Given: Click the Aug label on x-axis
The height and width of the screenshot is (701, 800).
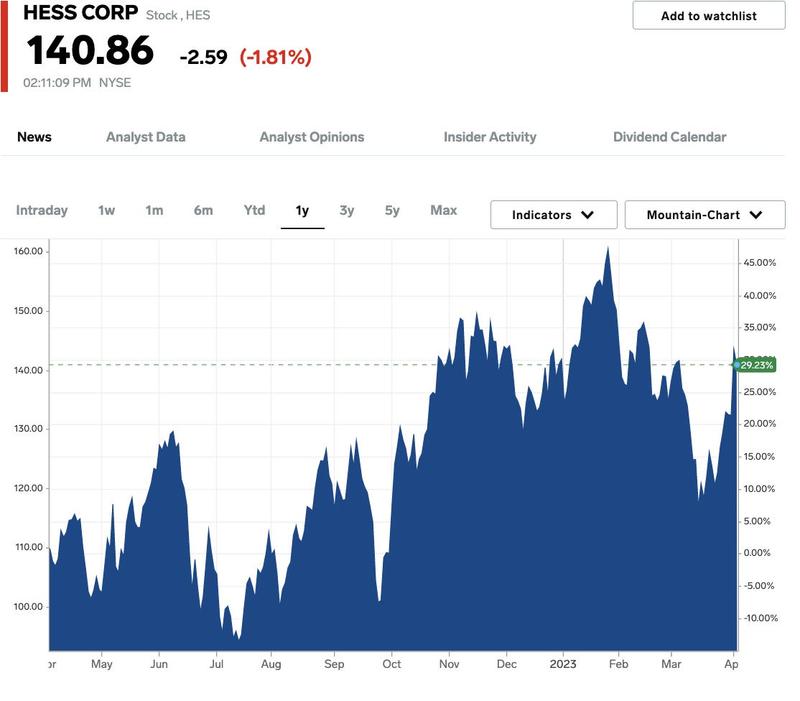Looking at the screenshot, I should [271, 664].
